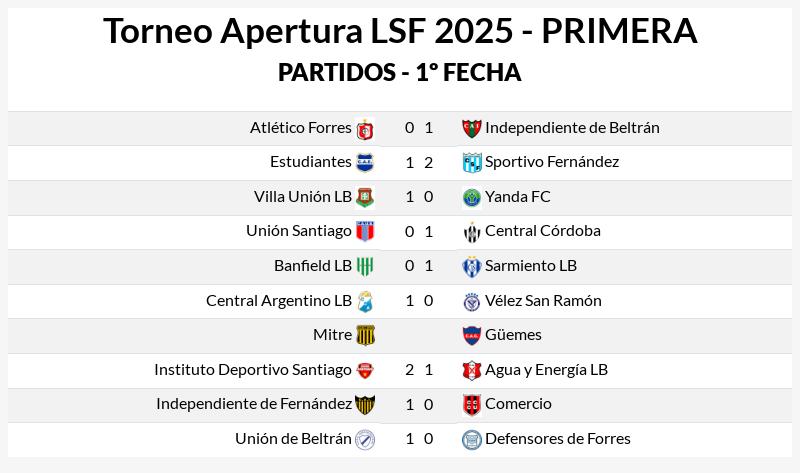This screenshot has height=473, width=800.
Task: Click the Atlético Forres club crest
Action: point(365,130)
